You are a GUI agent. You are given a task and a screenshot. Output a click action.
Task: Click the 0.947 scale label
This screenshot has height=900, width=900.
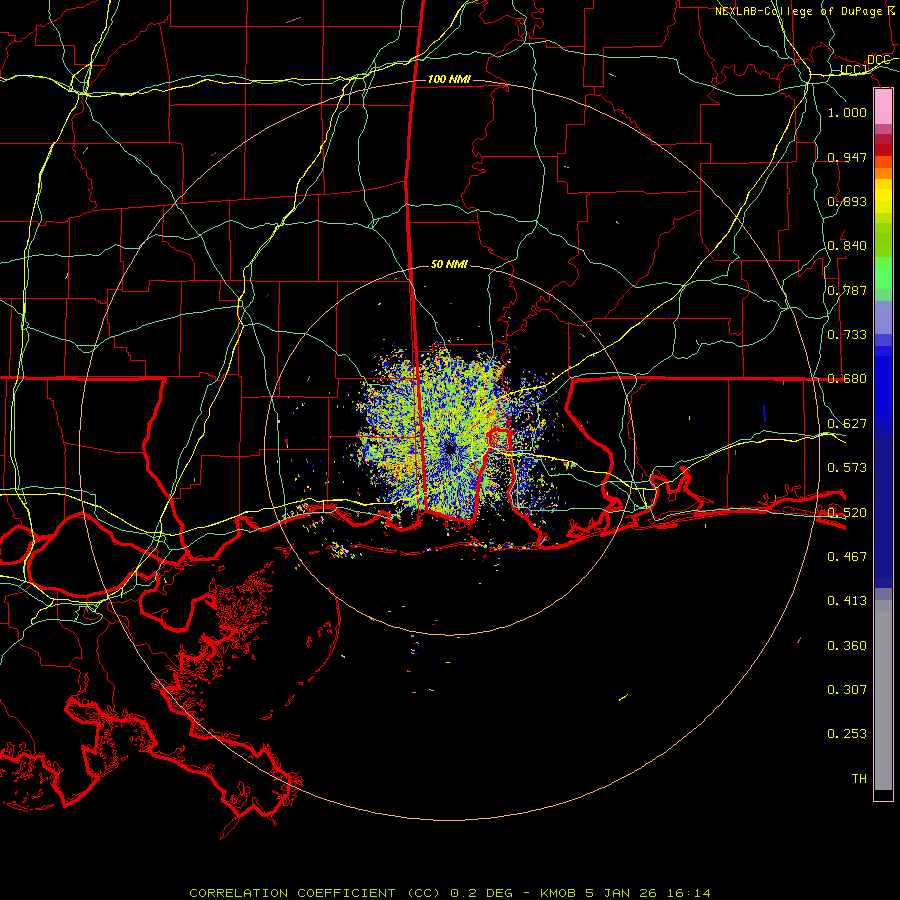(847, 157)
